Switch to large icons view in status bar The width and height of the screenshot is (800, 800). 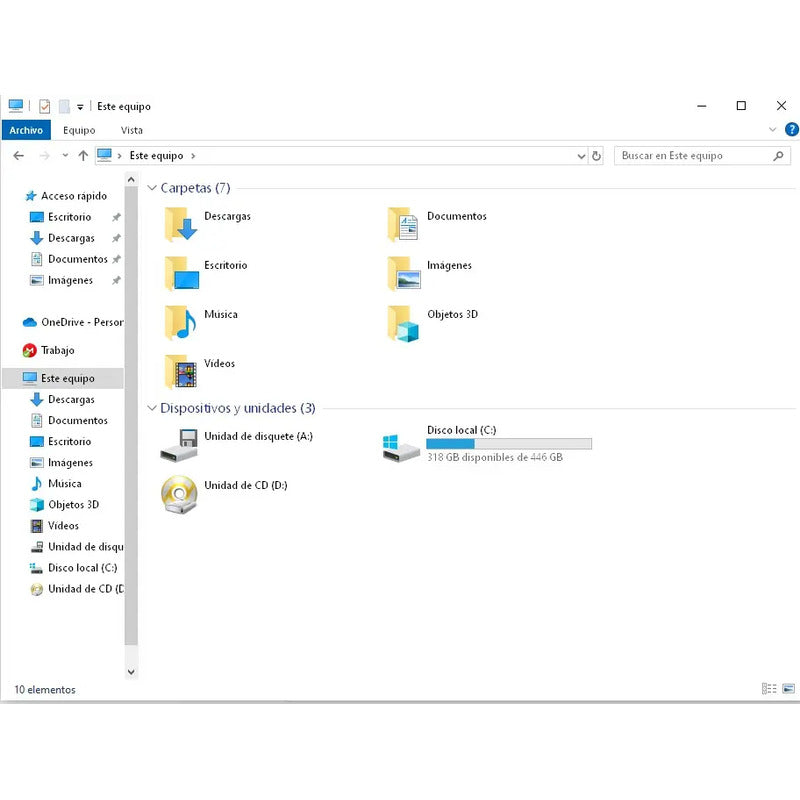coord(788,689)
